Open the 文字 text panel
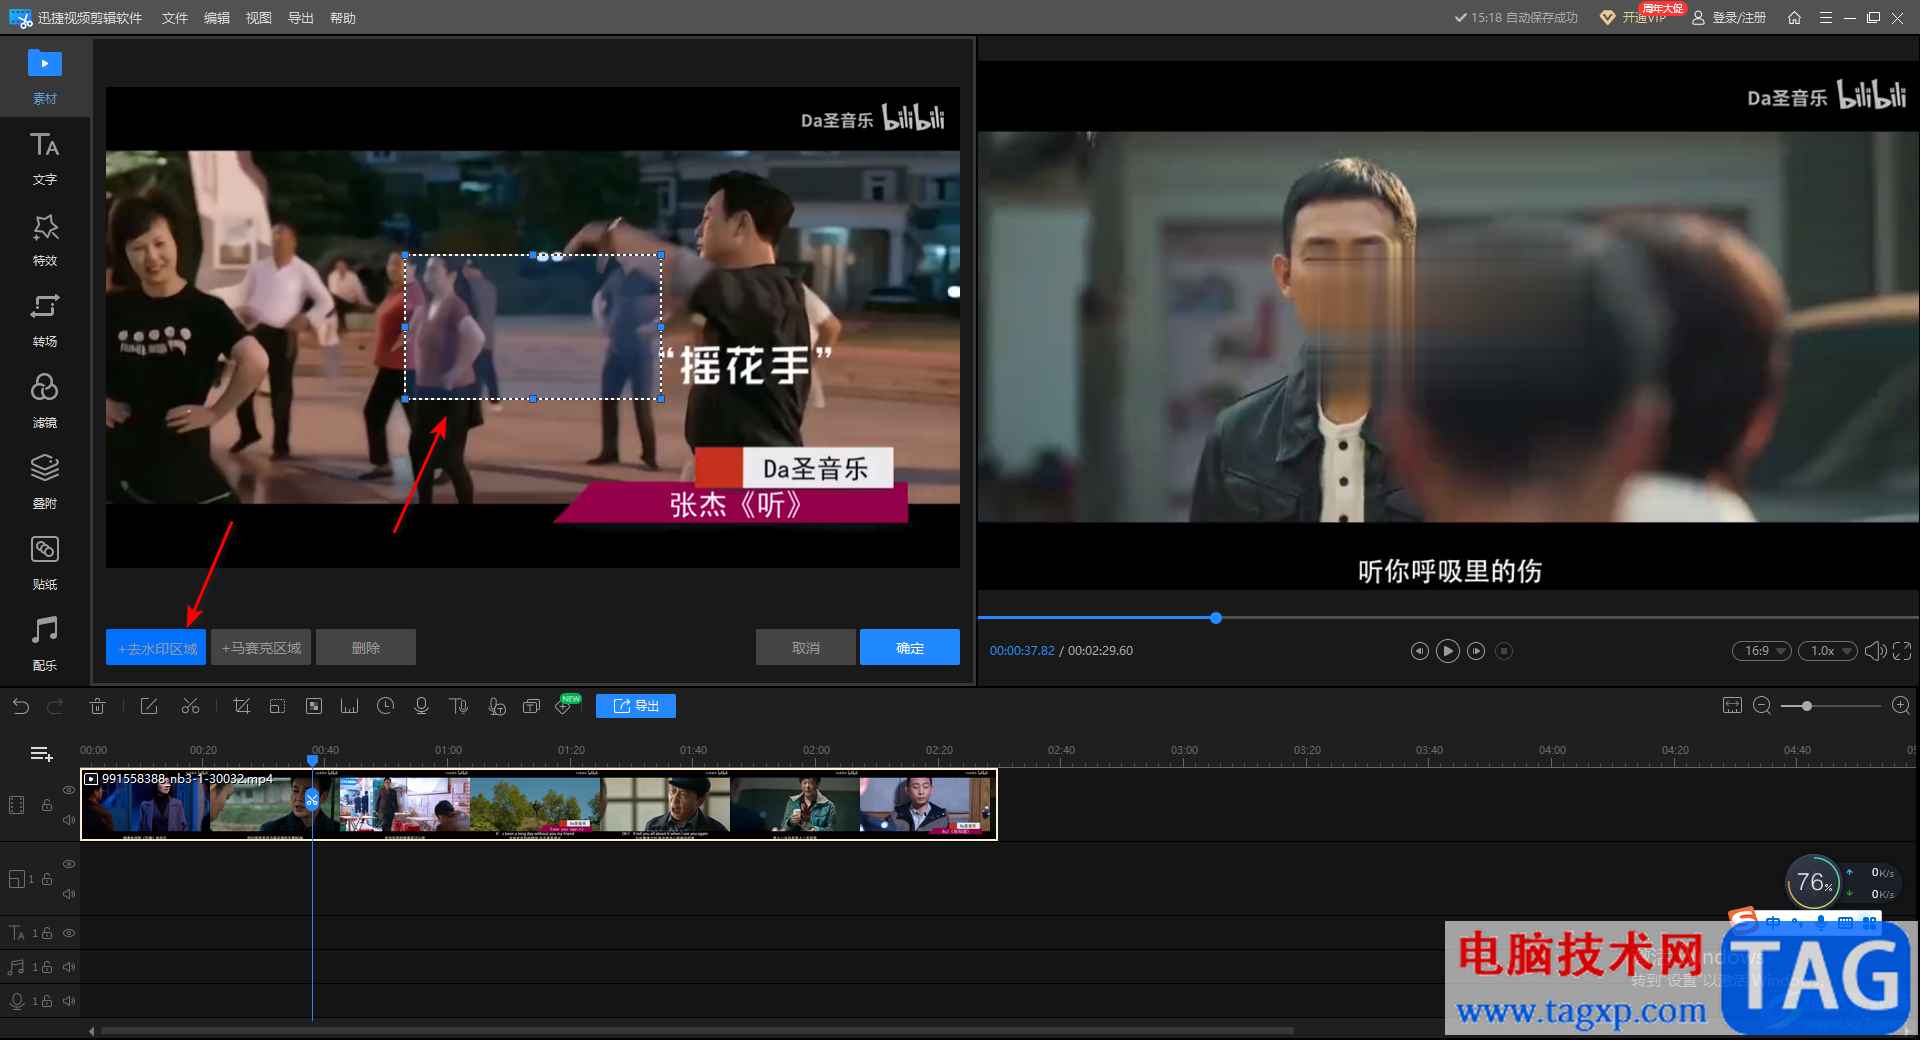1920x1040 pixels. click(45, 158)
